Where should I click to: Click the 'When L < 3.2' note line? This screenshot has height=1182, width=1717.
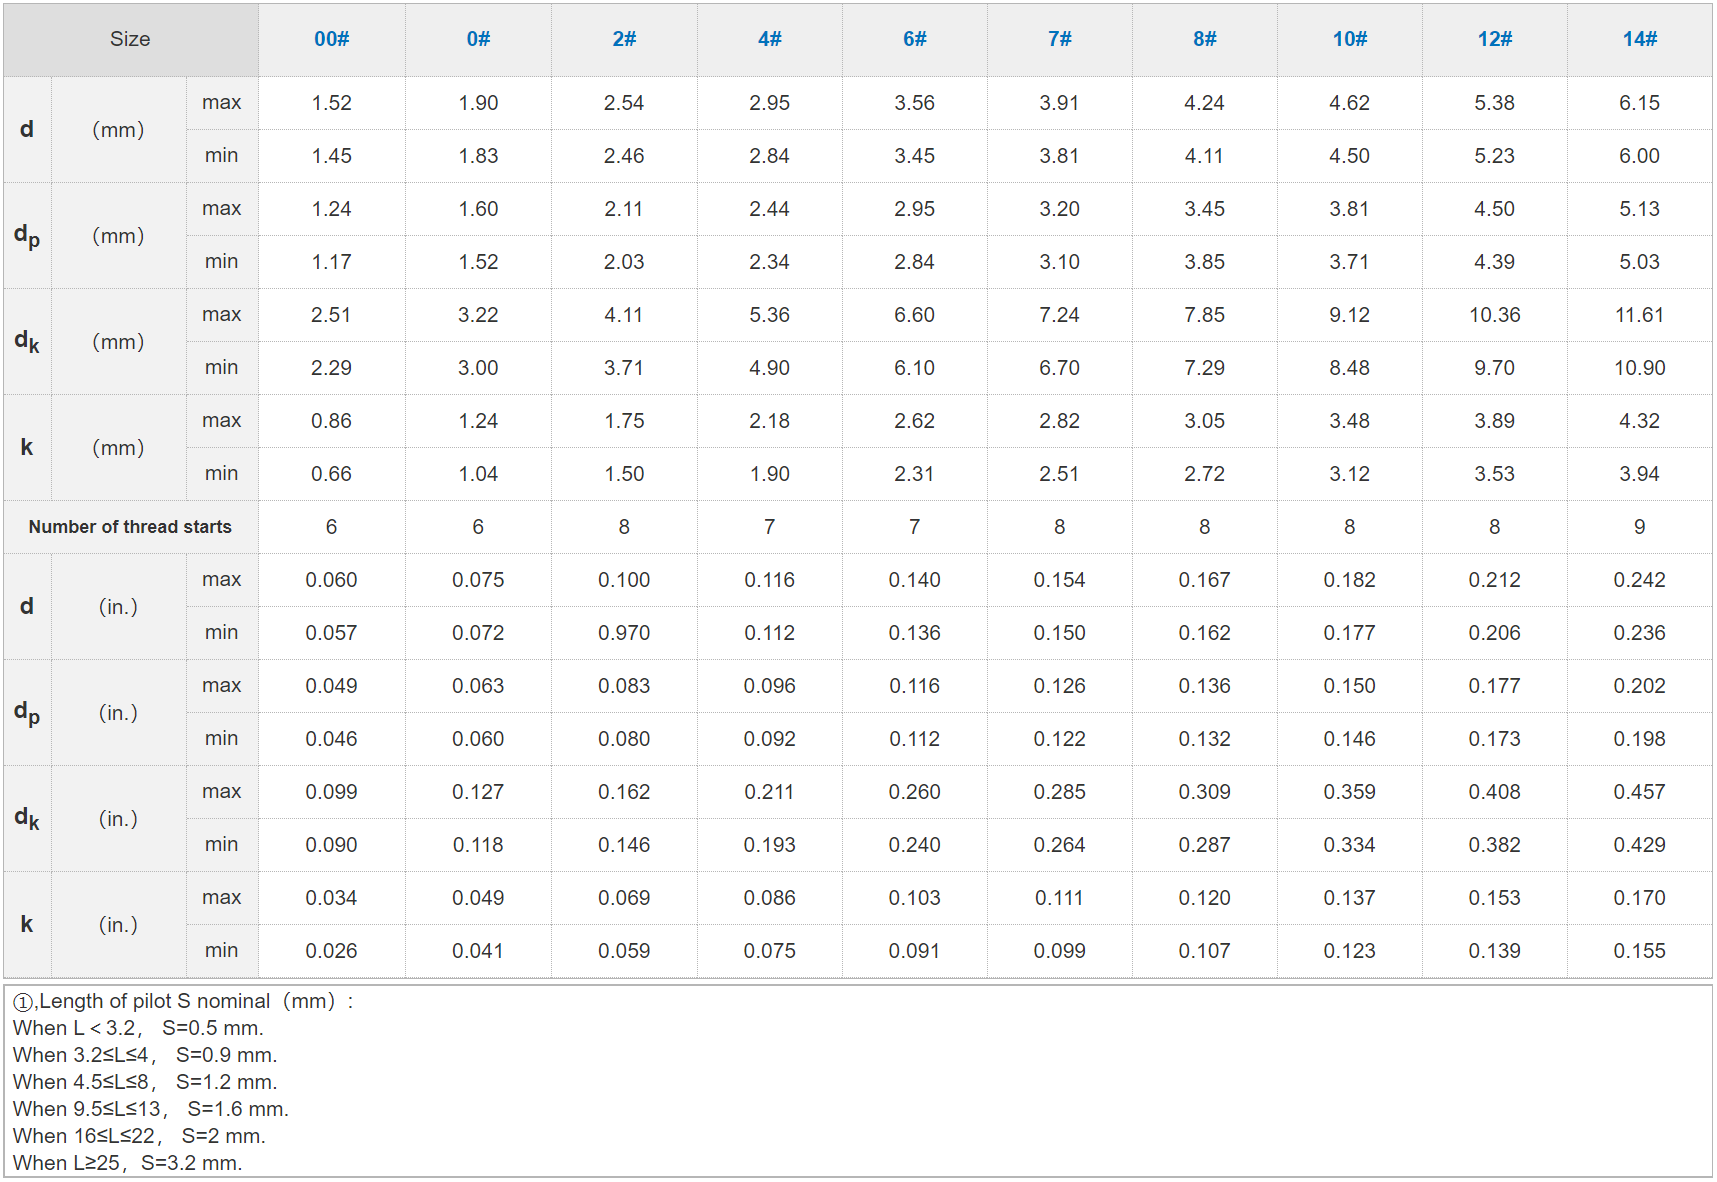(x=138, y=1028)
